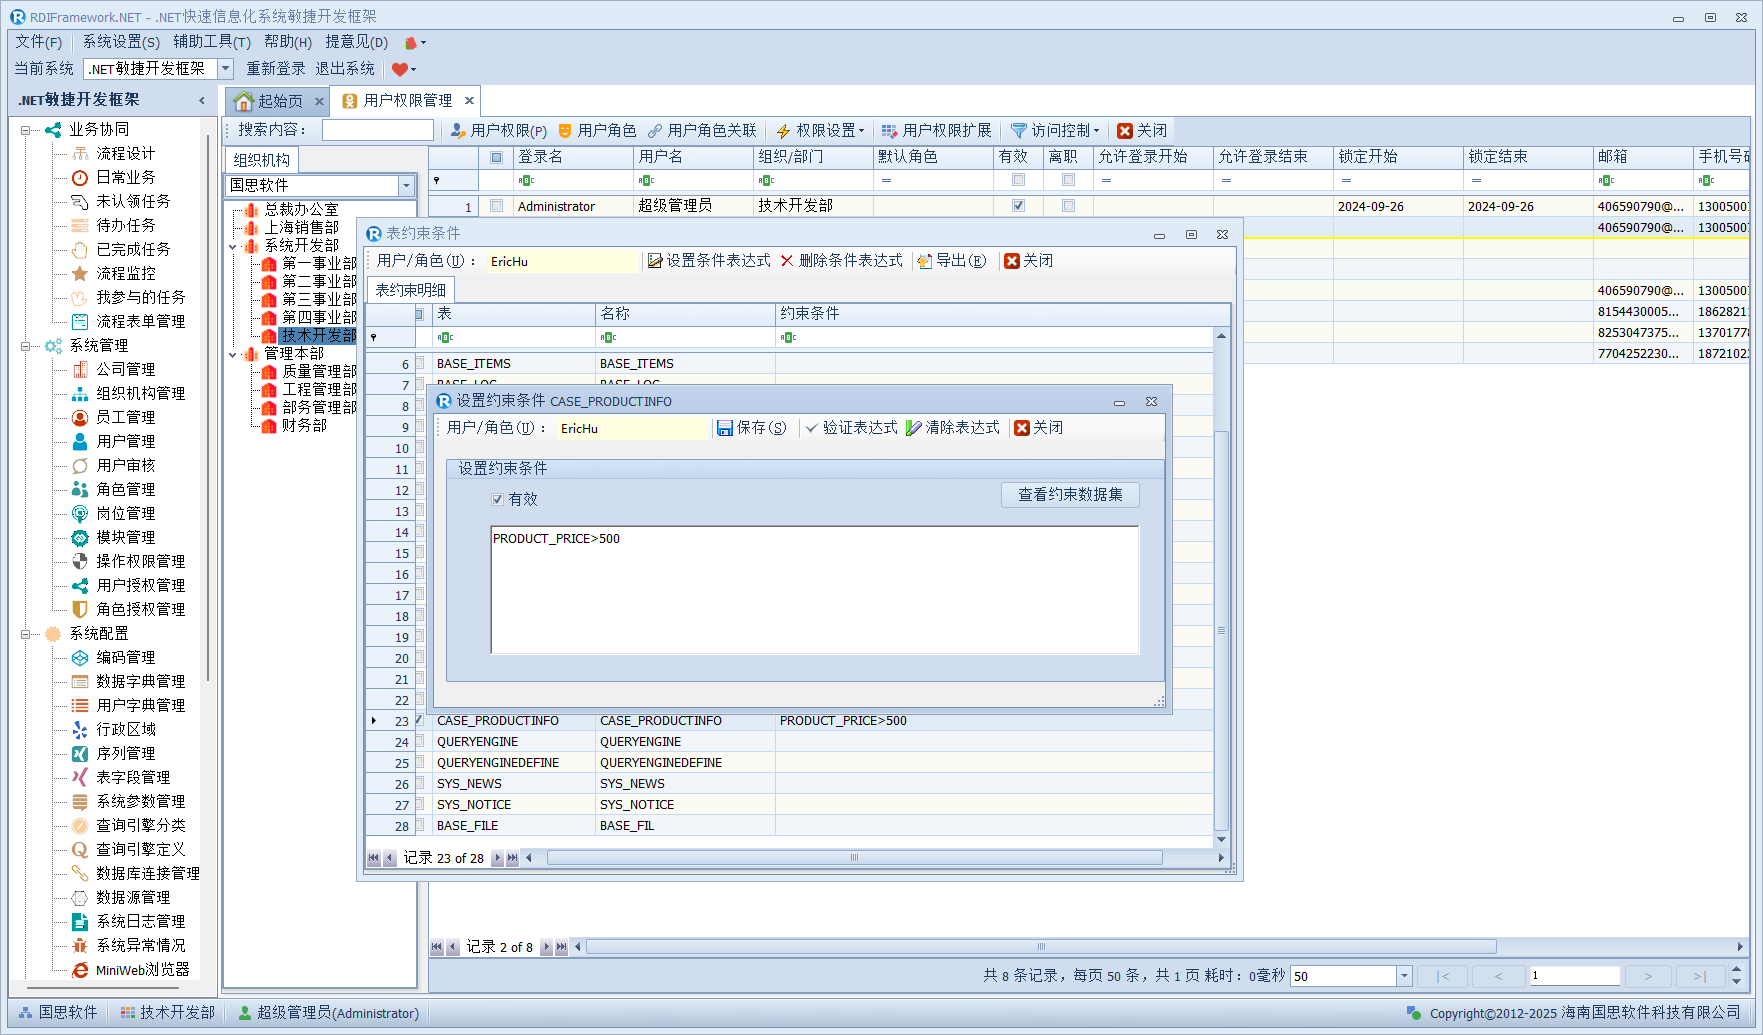This screenshot has width=1763, height=1035.
Task: Click the table constraints vertical scrollbar
Action: (1221, 630)
